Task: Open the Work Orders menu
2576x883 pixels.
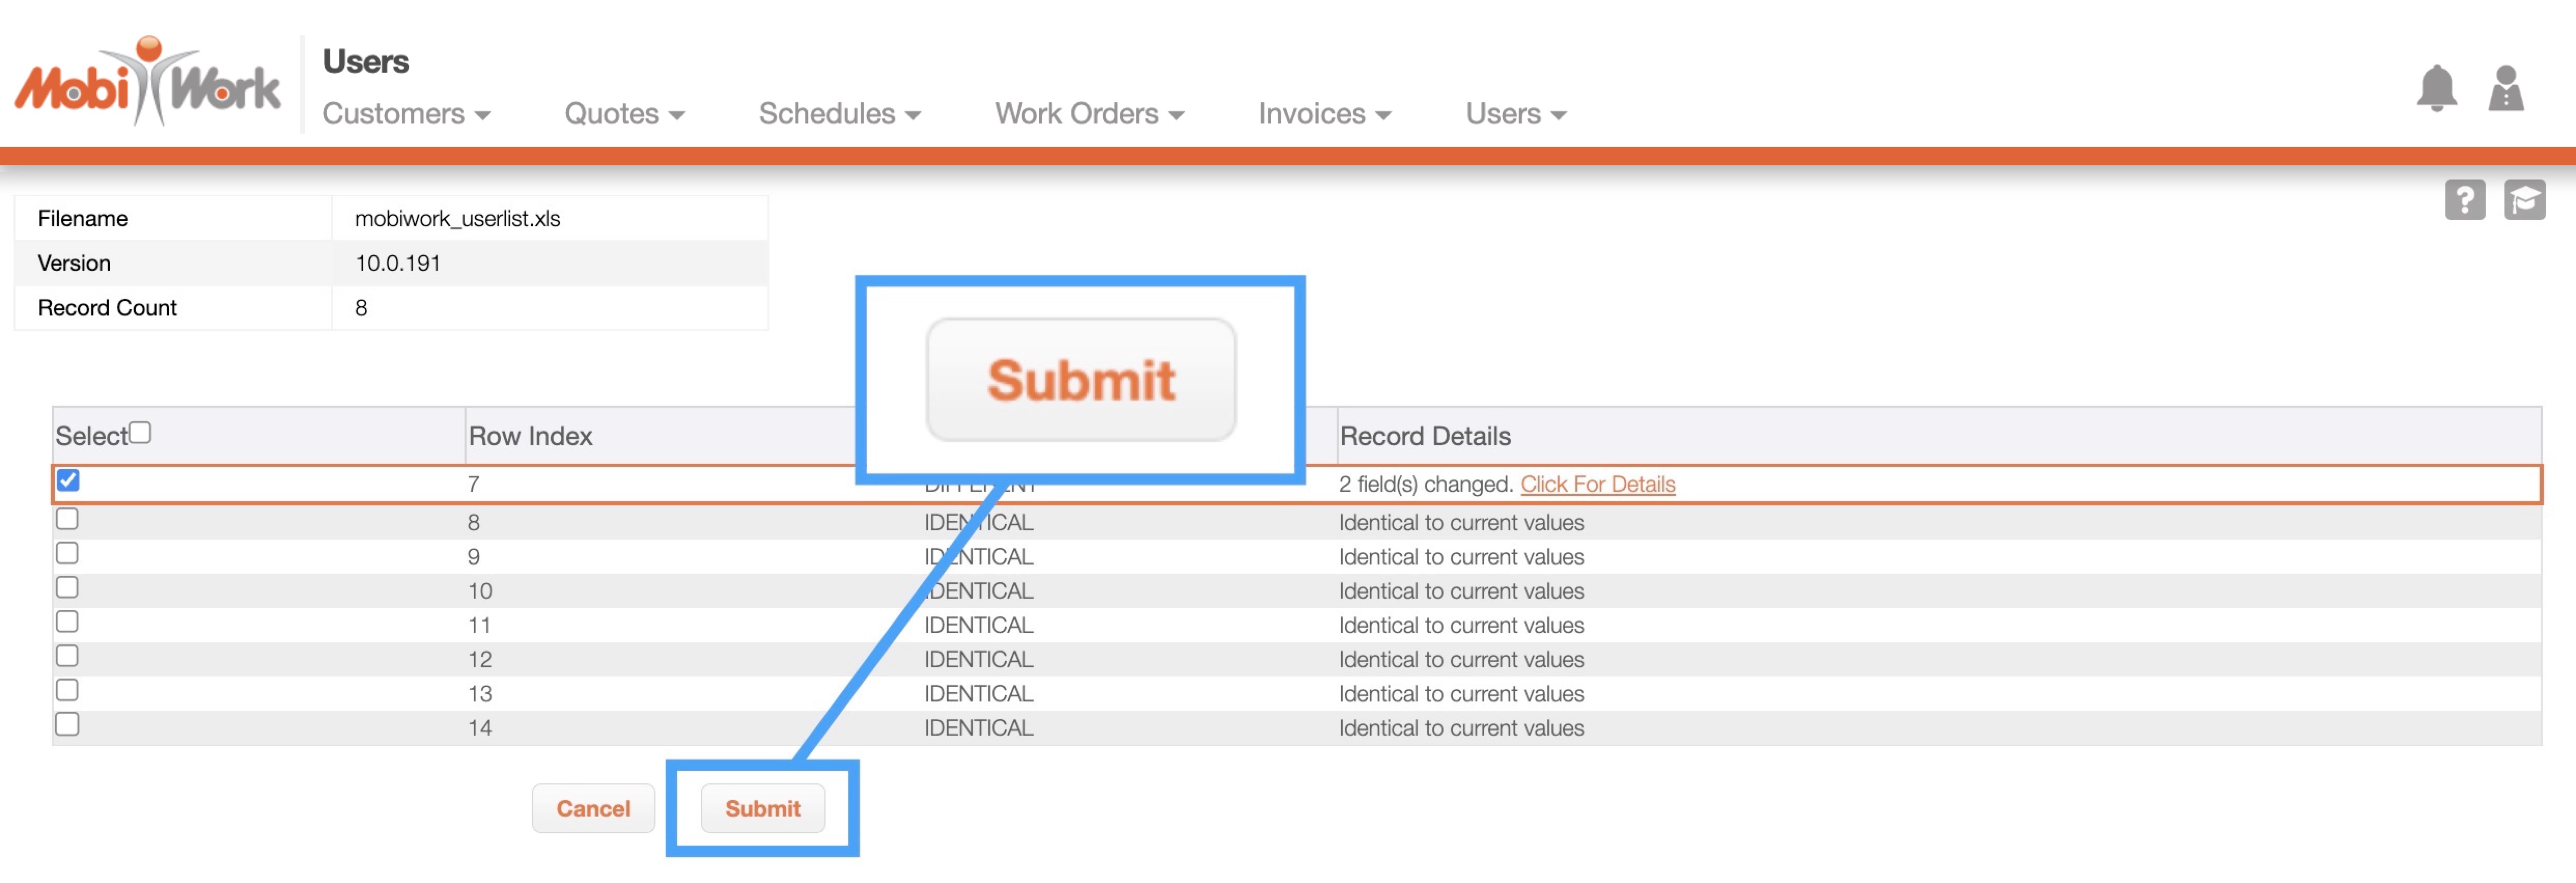Action: [x=1089, y=114]
